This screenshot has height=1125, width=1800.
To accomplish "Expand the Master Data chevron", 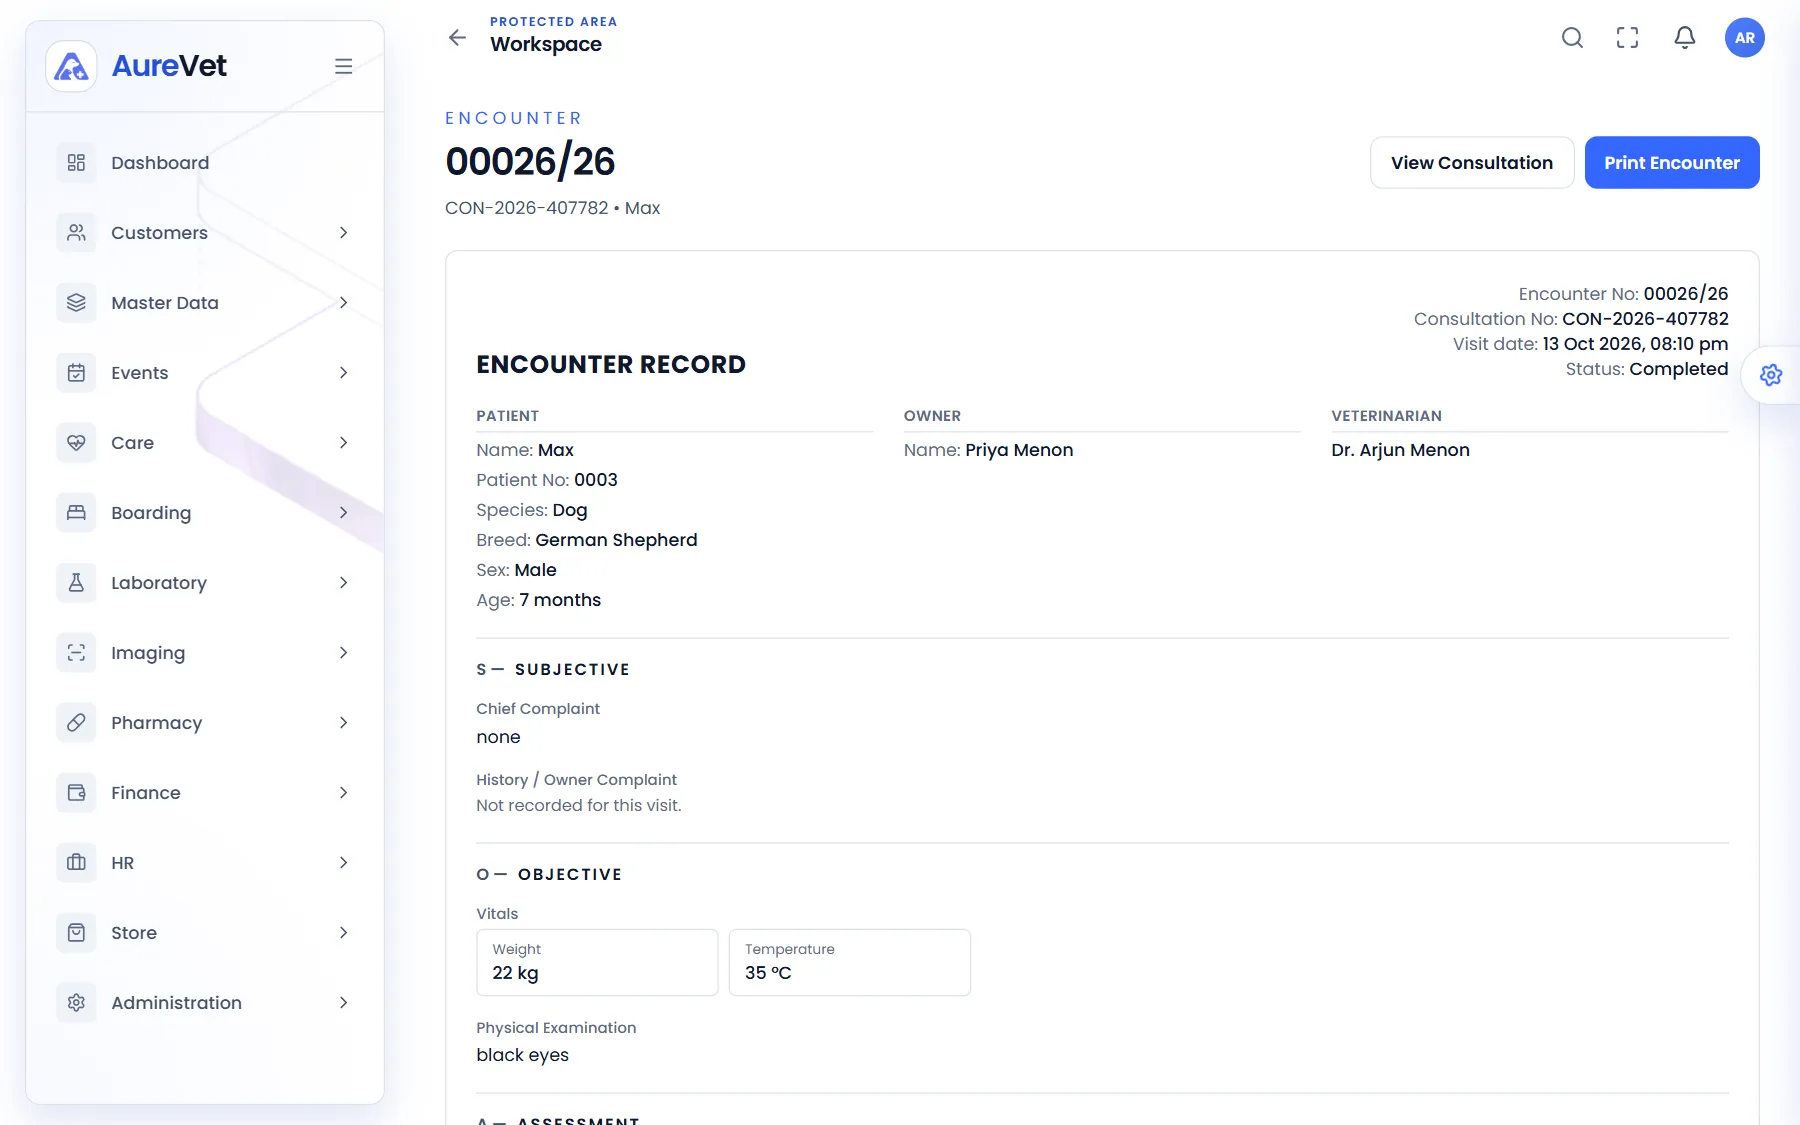I will point(343,303).
